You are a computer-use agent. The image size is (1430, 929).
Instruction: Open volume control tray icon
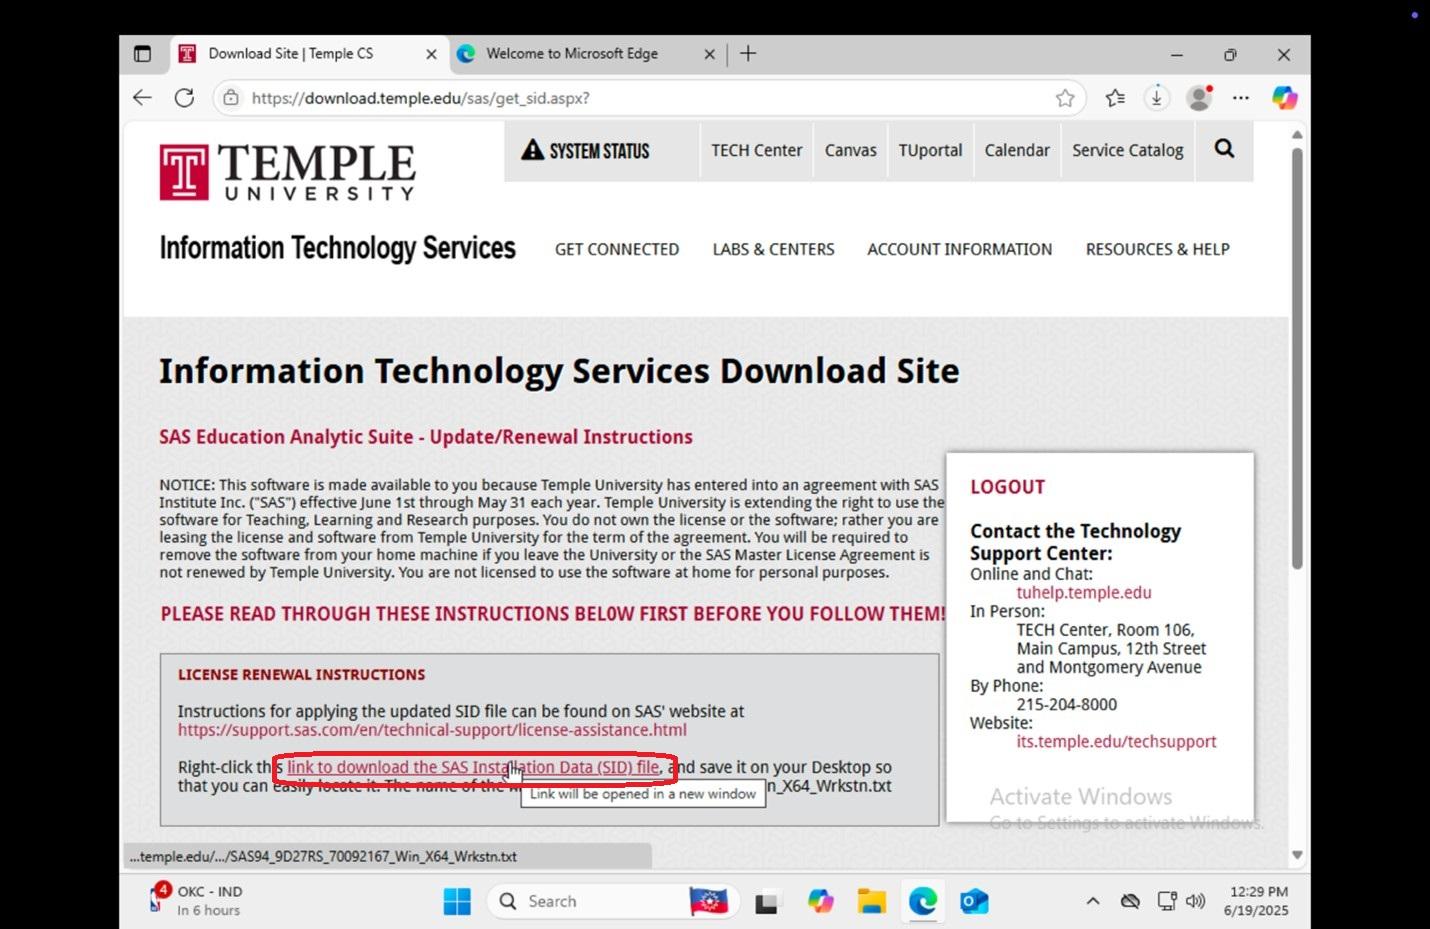tap(1195, 901)
